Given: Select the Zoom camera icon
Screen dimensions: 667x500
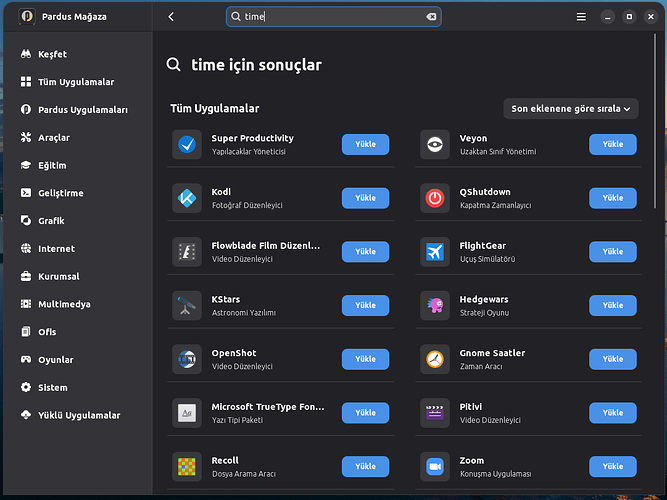Looking at the screenshot, I should [x=434, y=466].
